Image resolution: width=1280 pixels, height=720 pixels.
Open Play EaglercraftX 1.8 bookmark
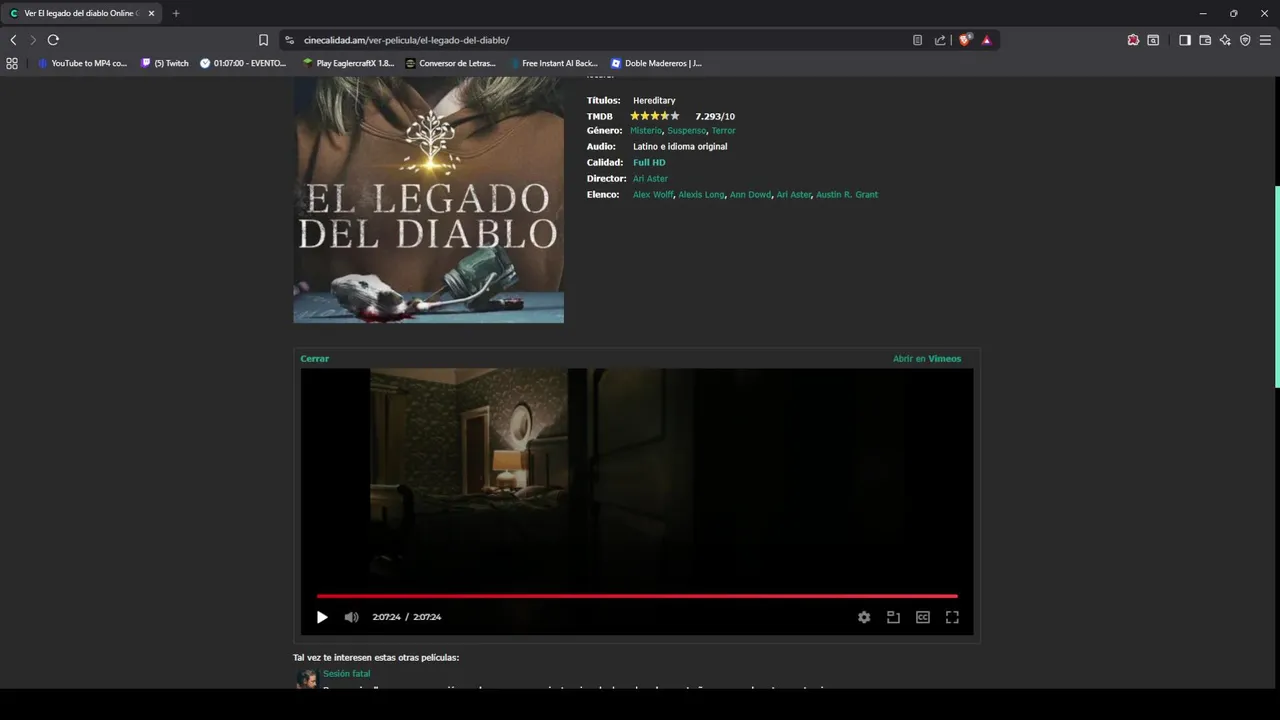[x=349, y=63]
